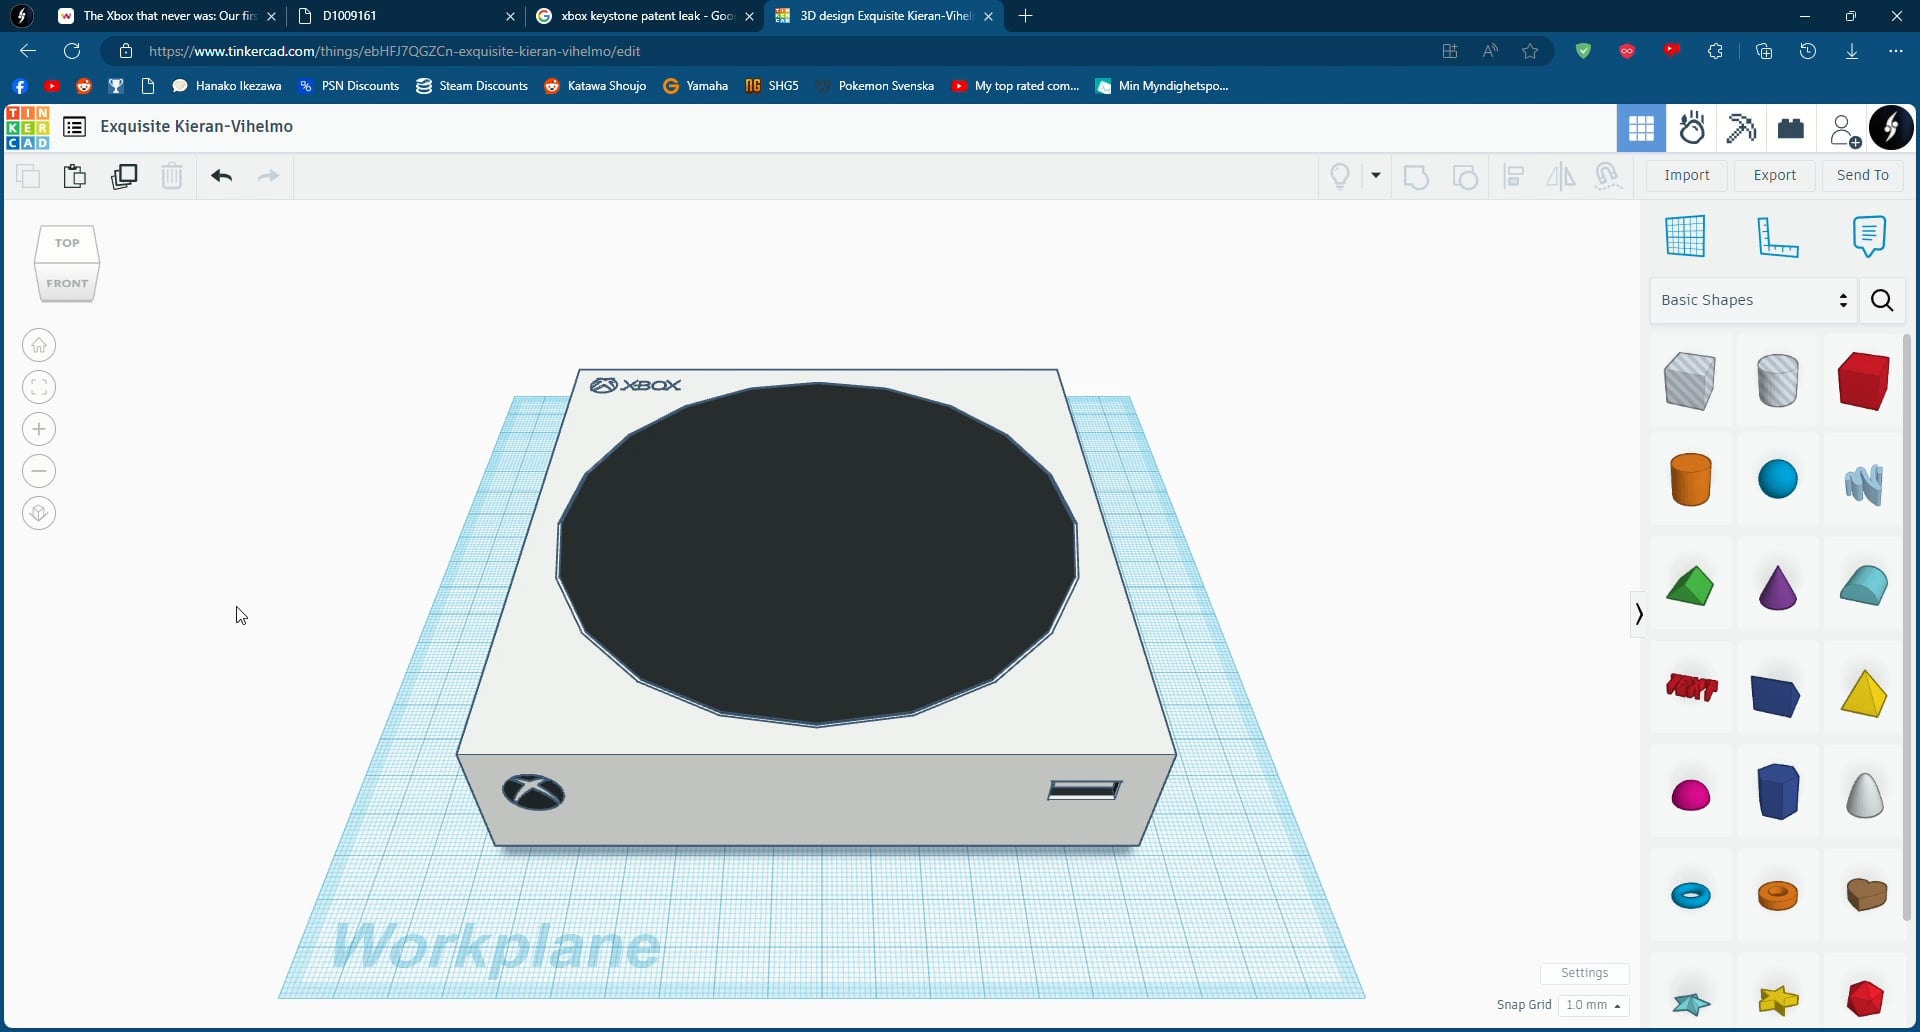Select the Workplane tool icon

[1685, 237]
